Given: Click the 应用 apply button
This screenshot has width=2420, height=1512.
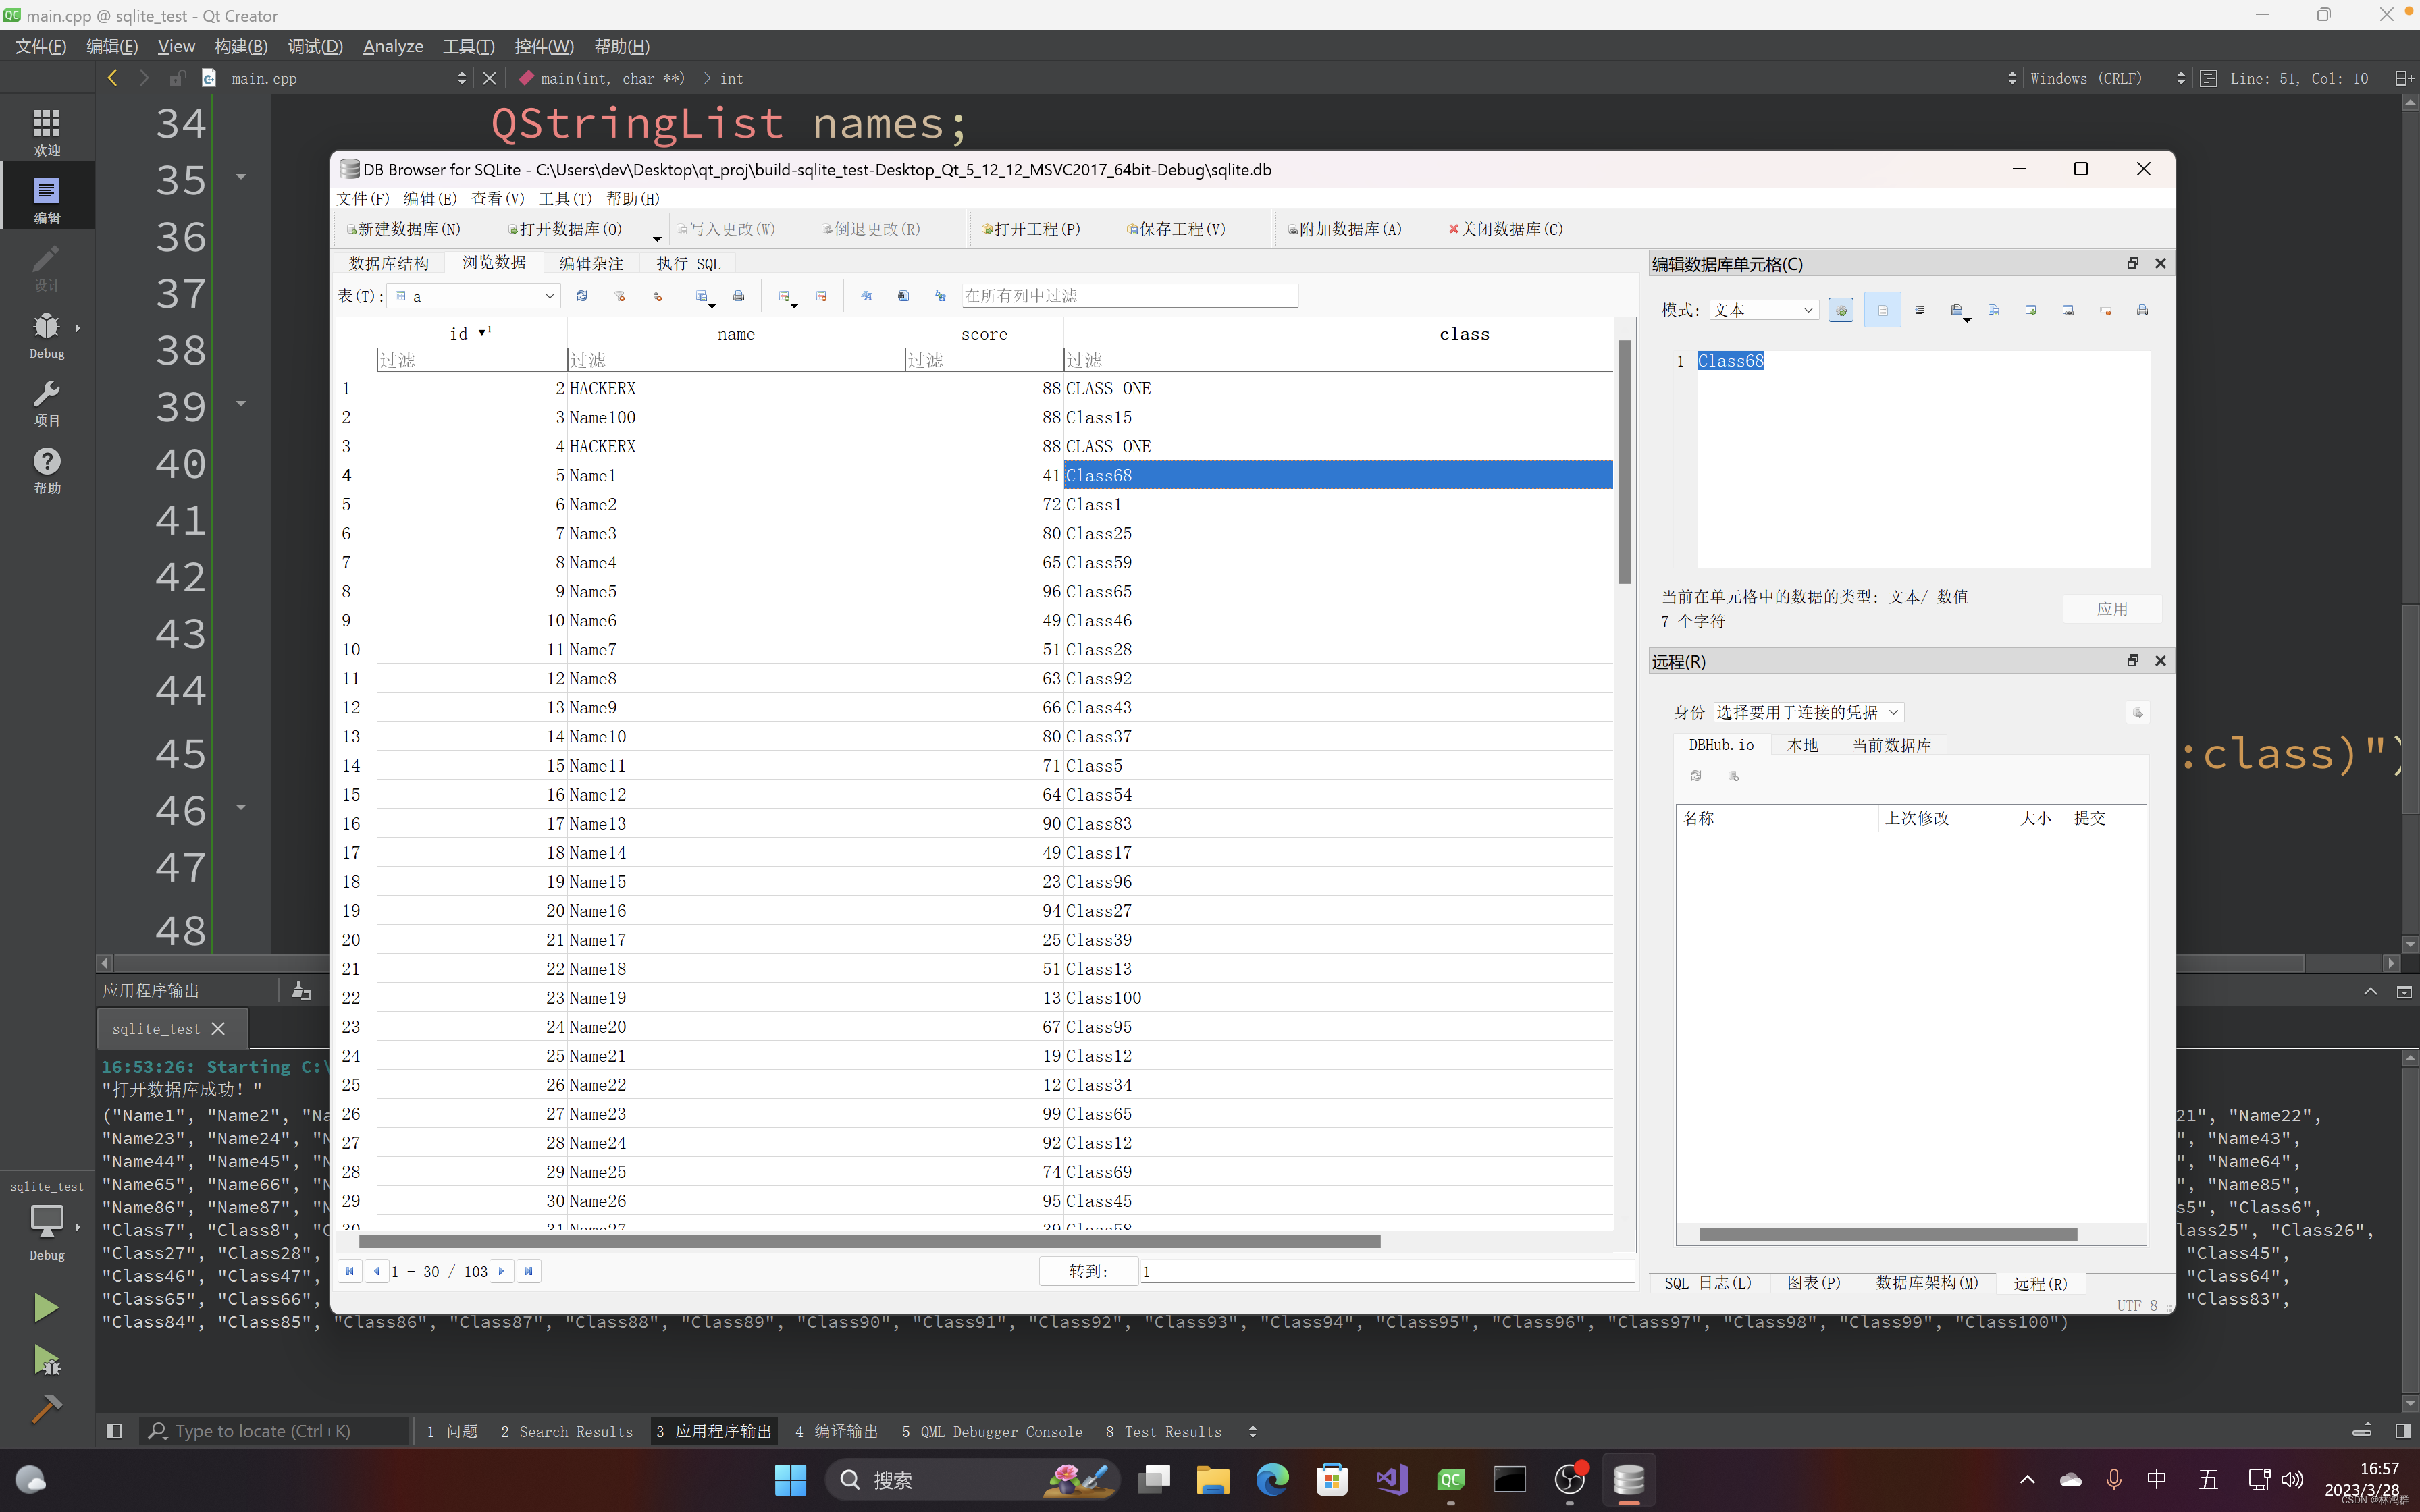Looking at the screenshot, I should tap(2112, 608).
